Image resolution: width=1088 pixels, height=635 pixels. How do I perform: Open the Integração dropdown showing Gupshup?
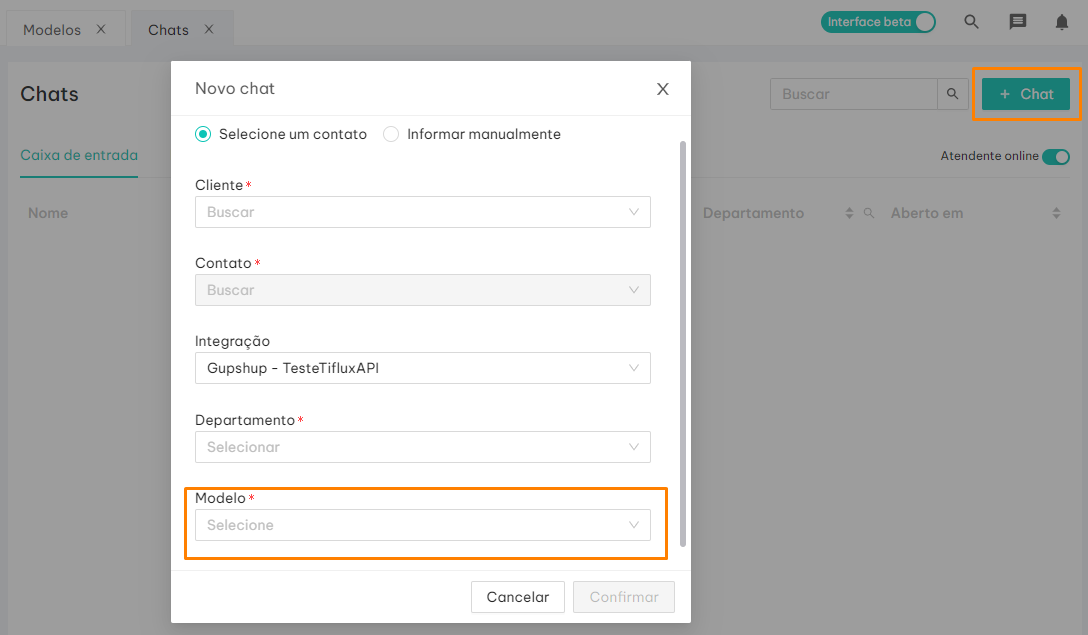pyautogui.click(x=423, y=368)
